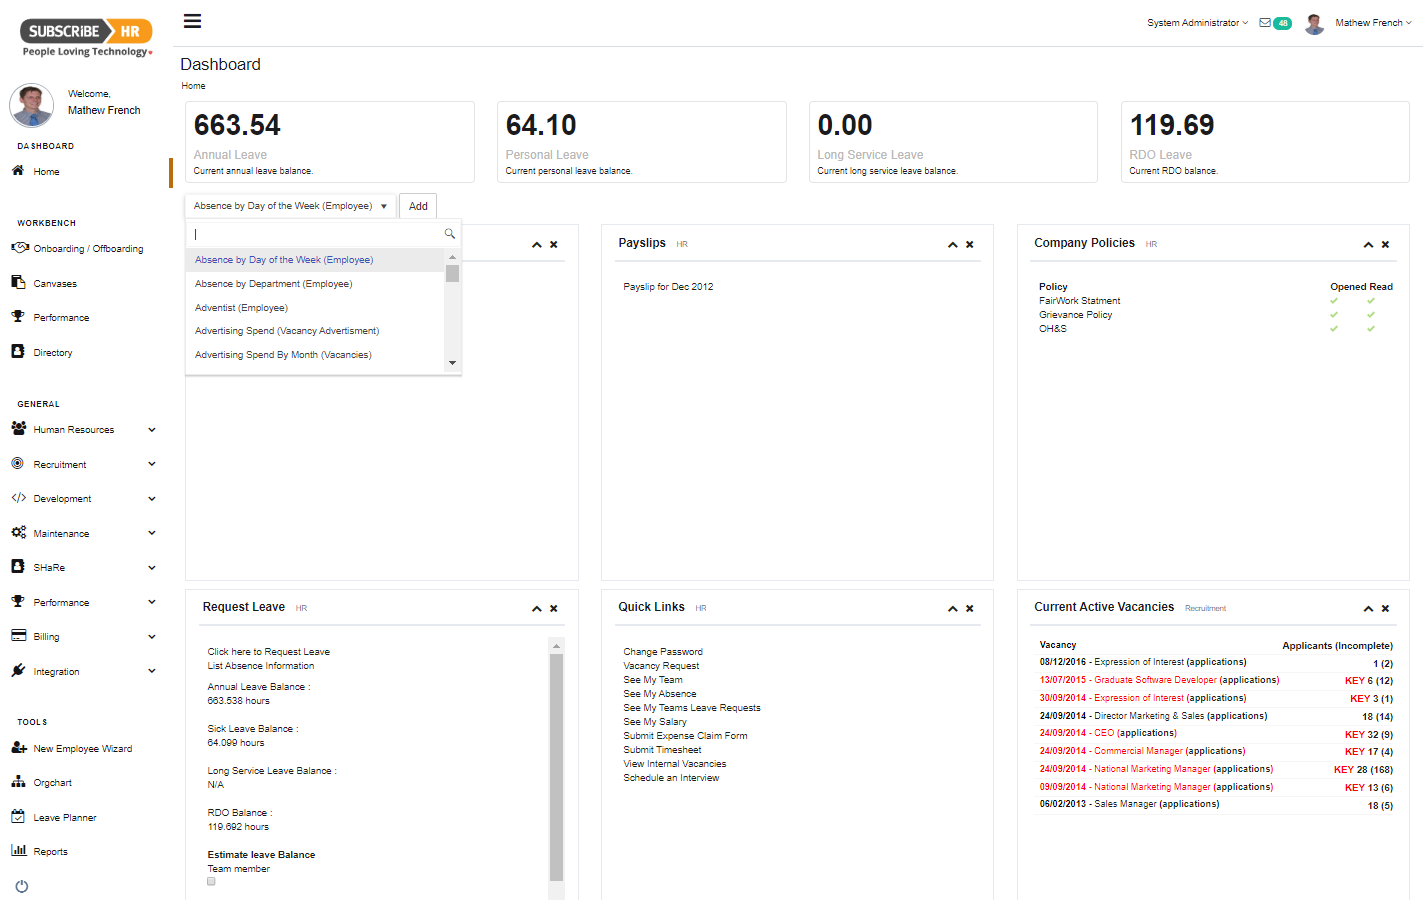The width and height of the screenshot is (1423, 900).
Task: Click the power logout icon
Action: coord(22,886)
